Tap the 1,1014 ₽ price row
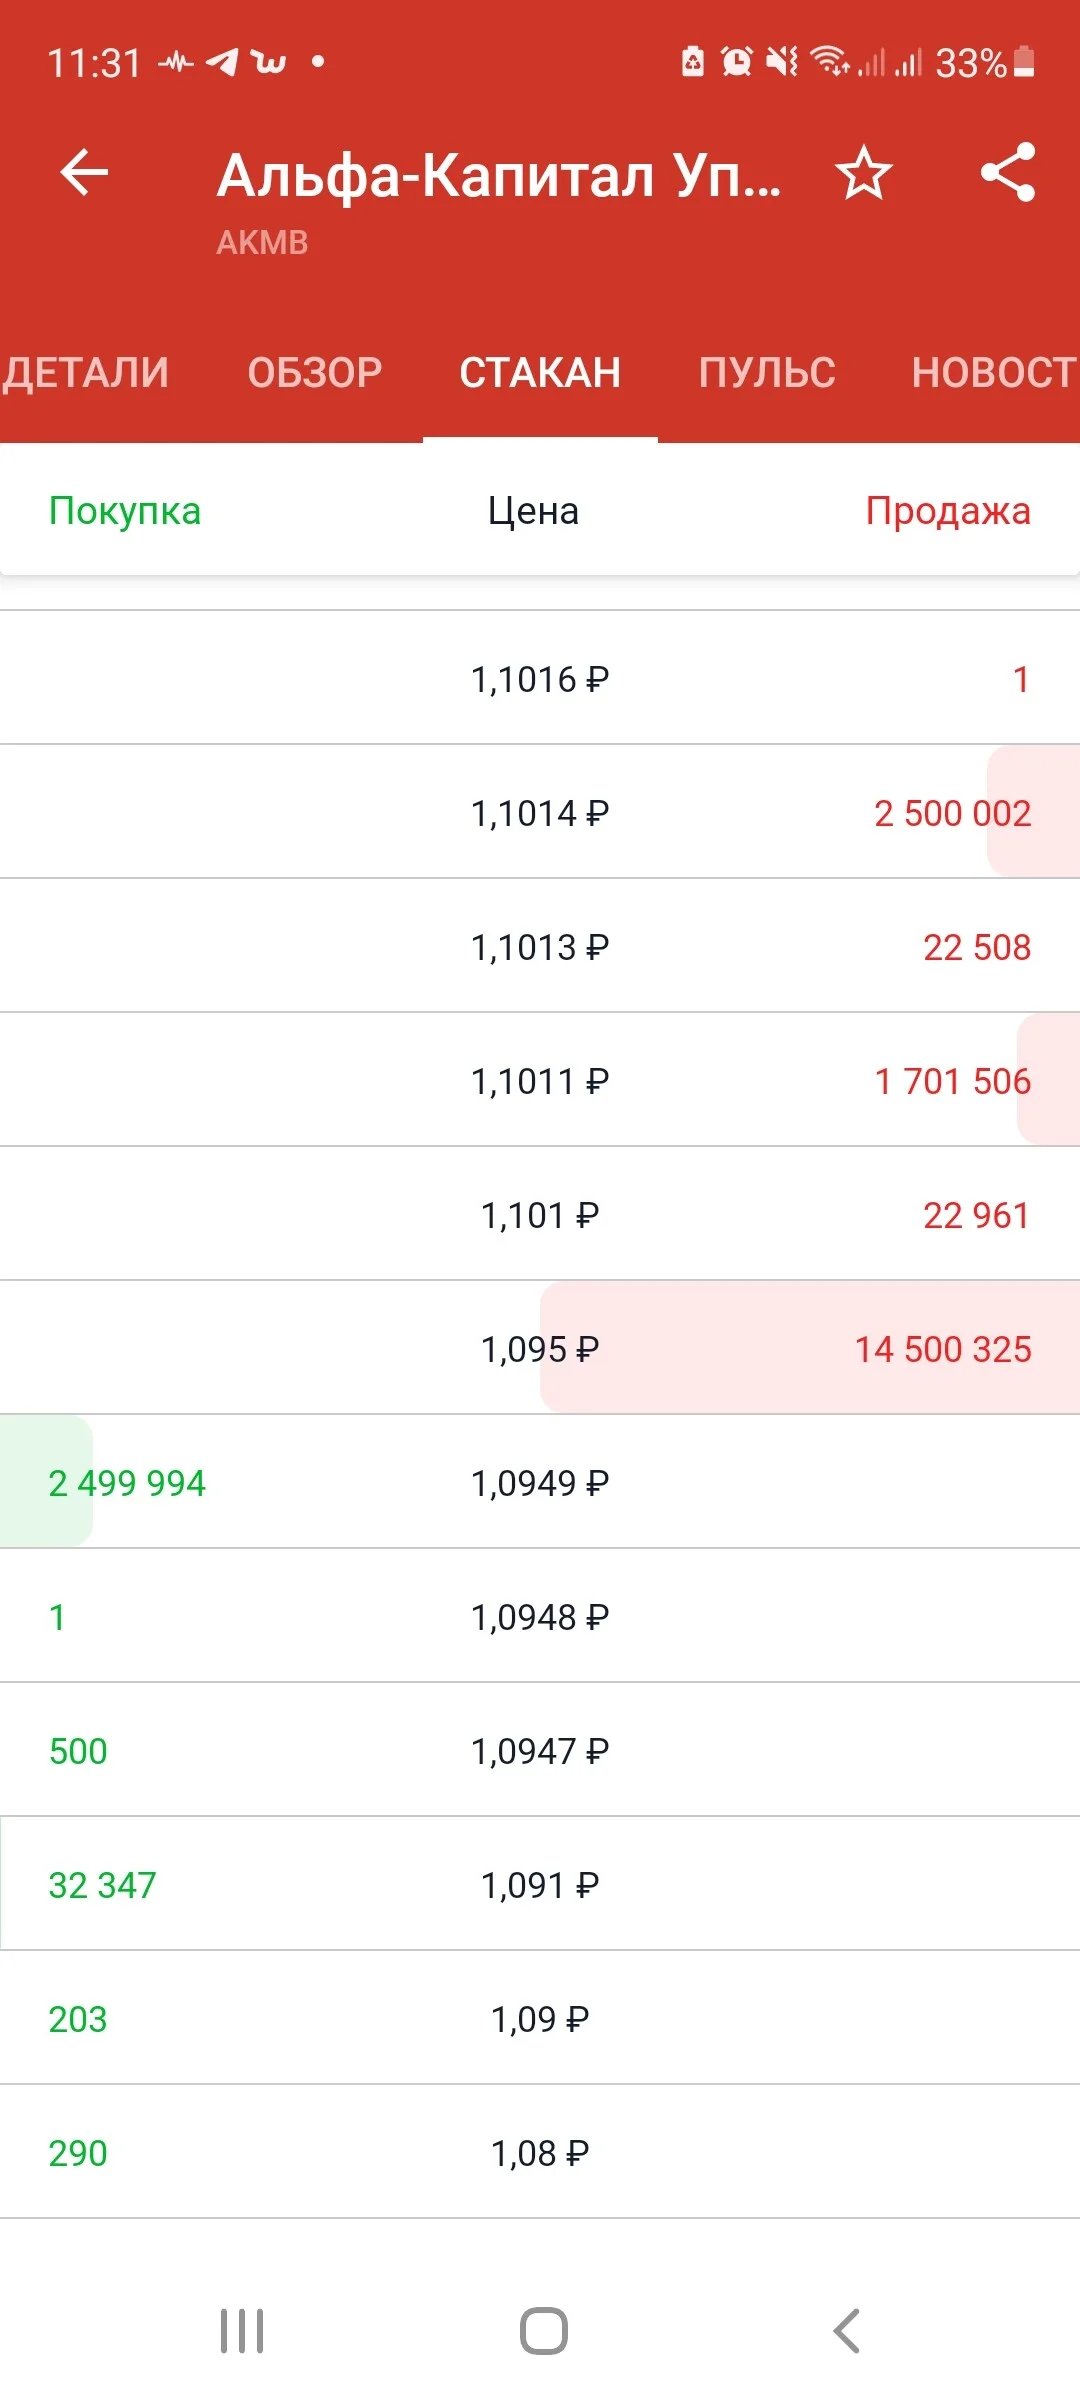This screenshot has height=2400, width=1080. 540,813
